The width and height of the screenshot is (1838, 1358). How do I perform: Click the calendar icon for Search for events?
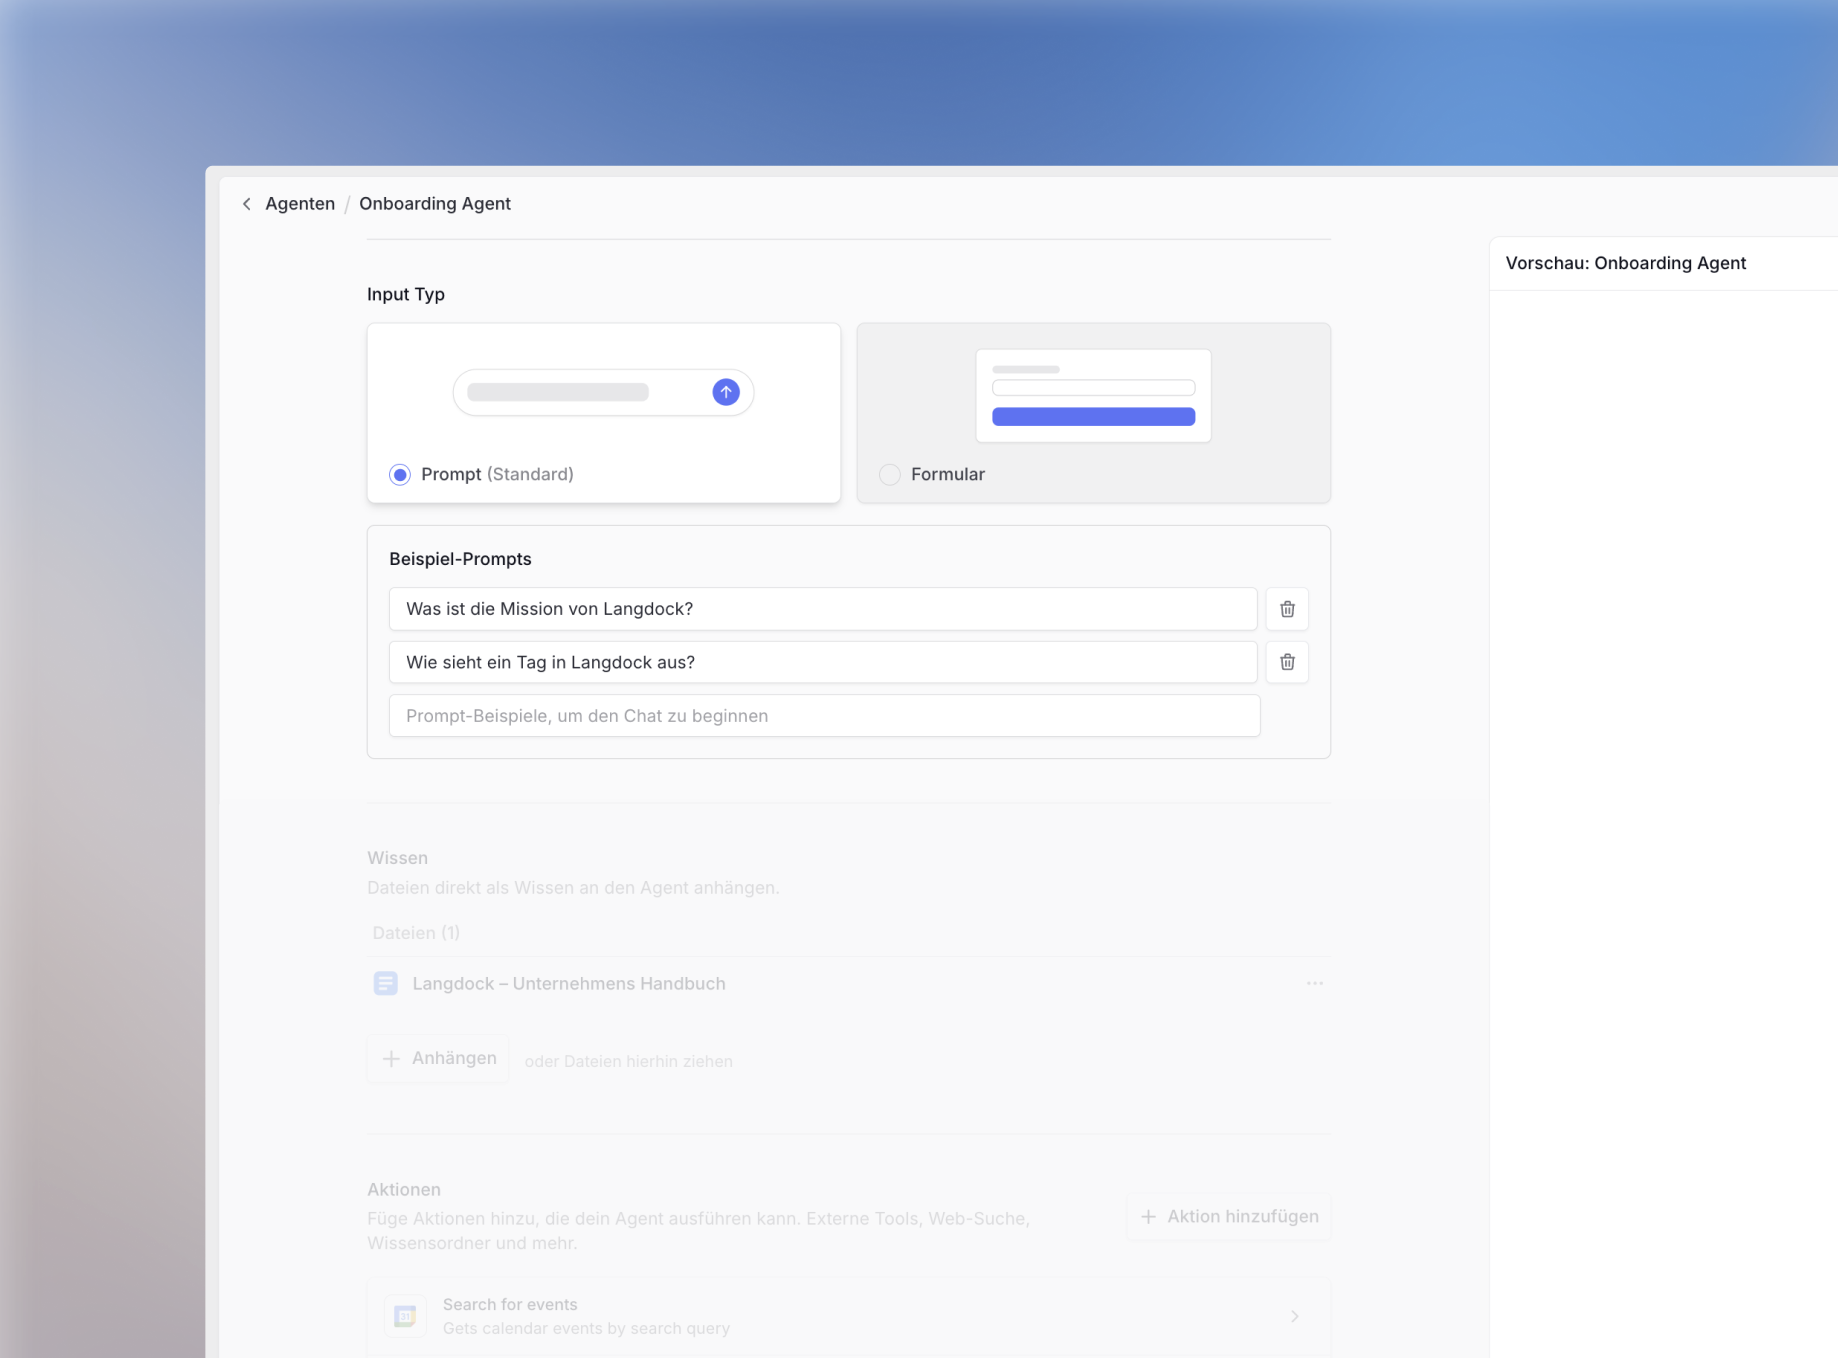pos(405,1316)
